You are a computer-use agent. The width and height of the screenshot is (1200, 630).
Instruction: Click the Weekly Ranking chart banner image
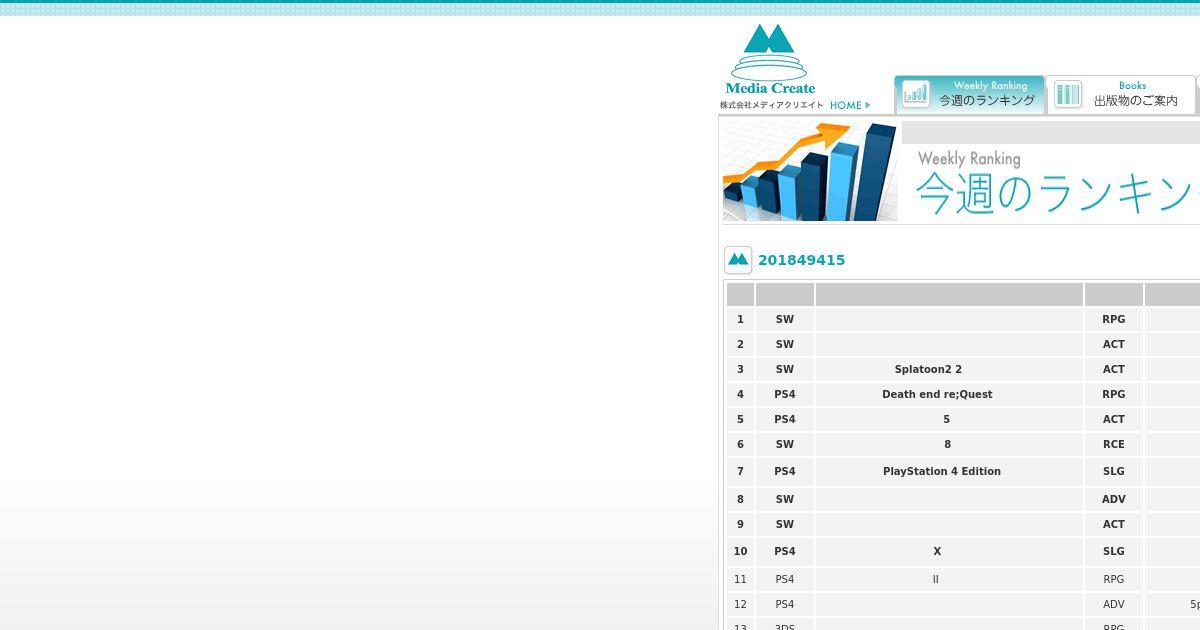[810, 171]
